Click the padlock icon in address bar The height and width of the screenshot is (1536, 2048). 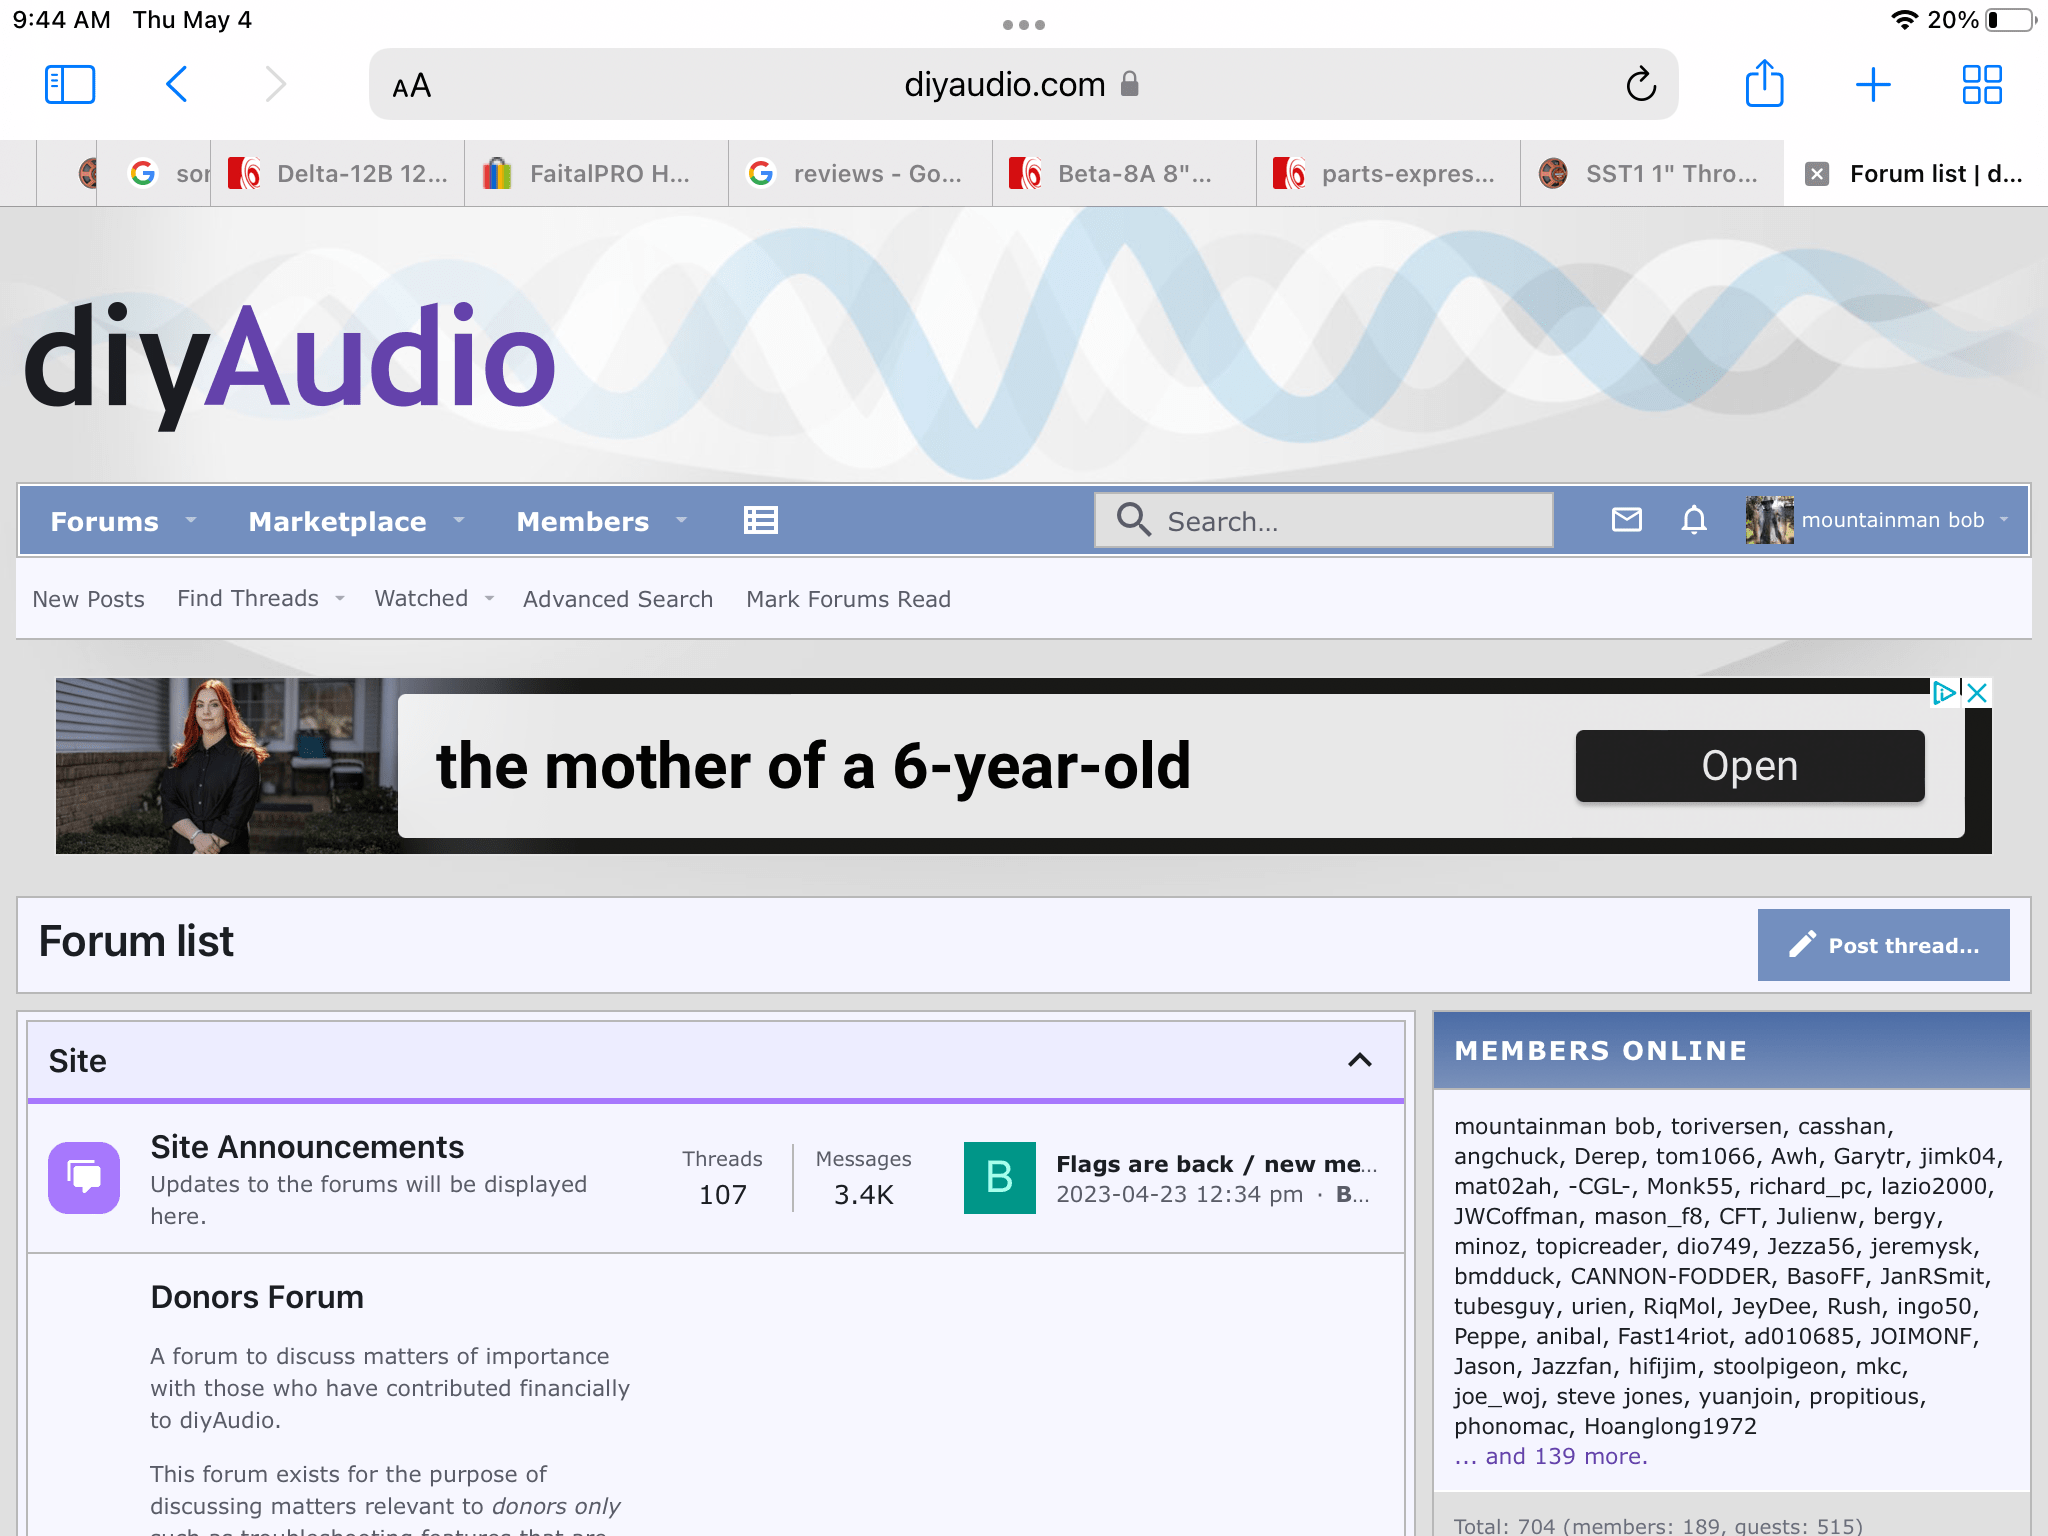[1129, 84]
